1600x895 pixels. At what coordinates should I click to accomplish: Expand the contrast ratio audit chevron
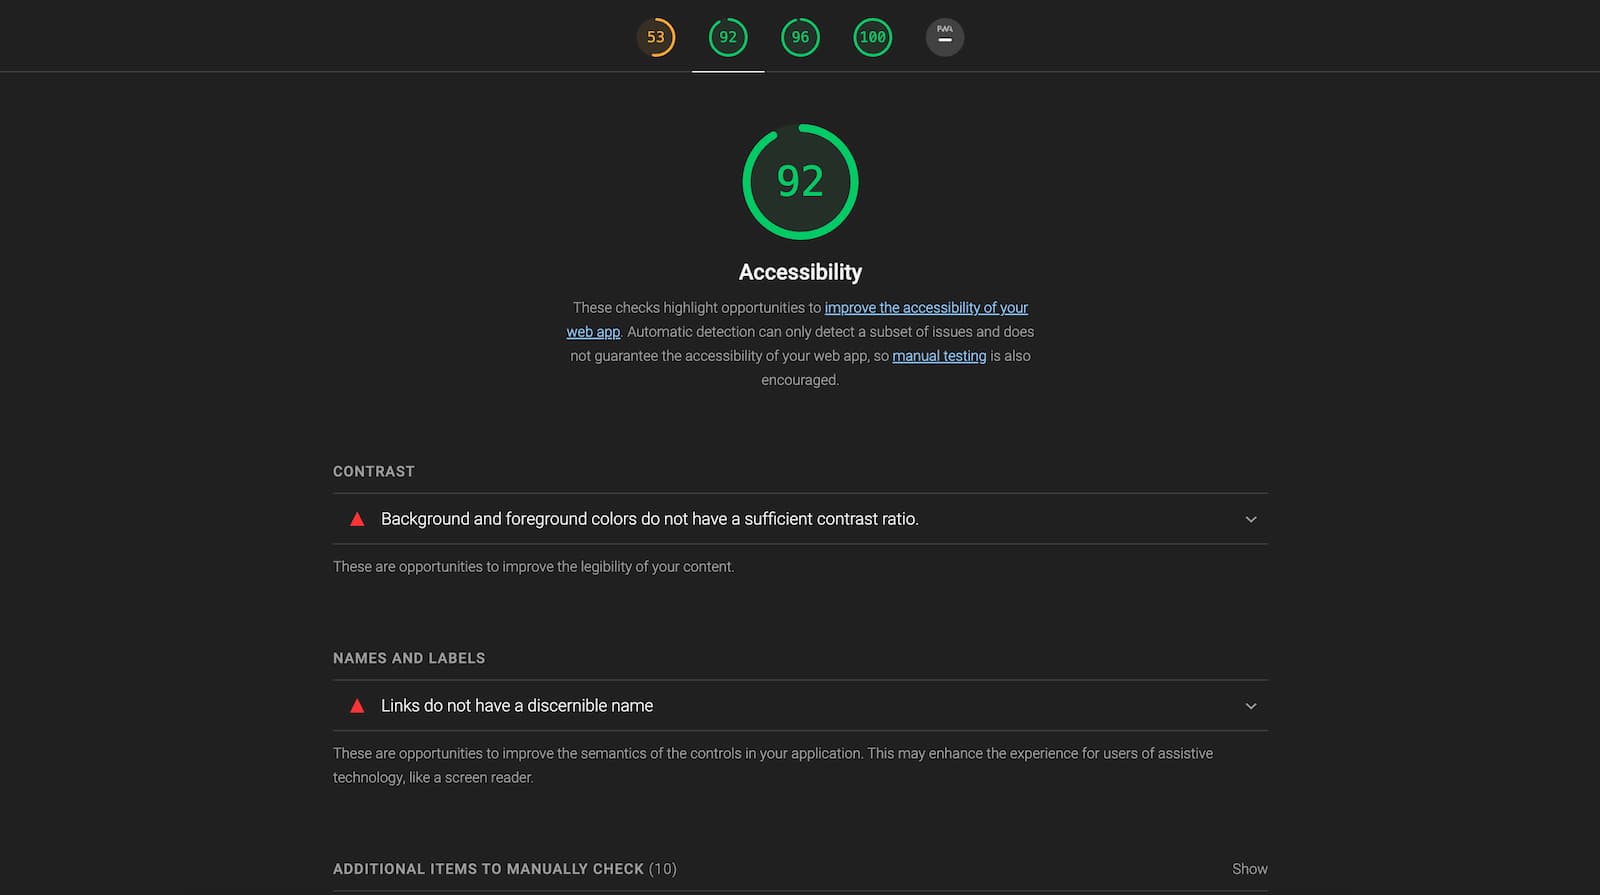coord(1251,519)
